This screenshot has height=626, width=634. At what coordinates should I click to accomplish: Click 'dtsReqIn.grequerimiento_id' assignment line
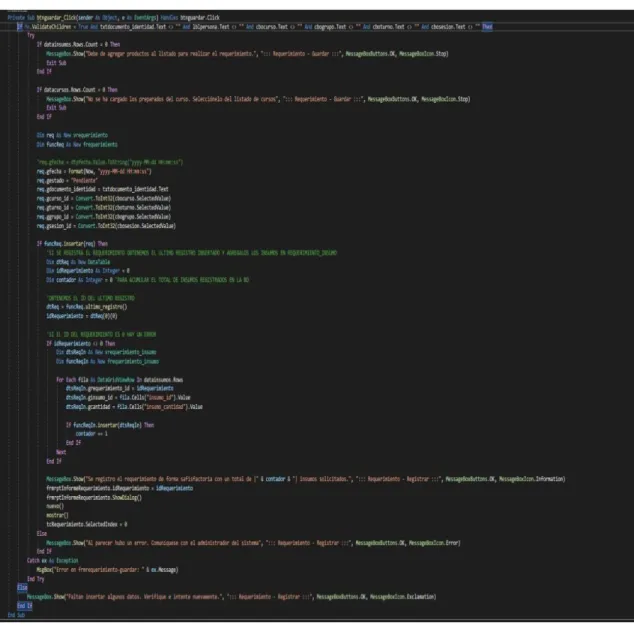tap(120, 388)
